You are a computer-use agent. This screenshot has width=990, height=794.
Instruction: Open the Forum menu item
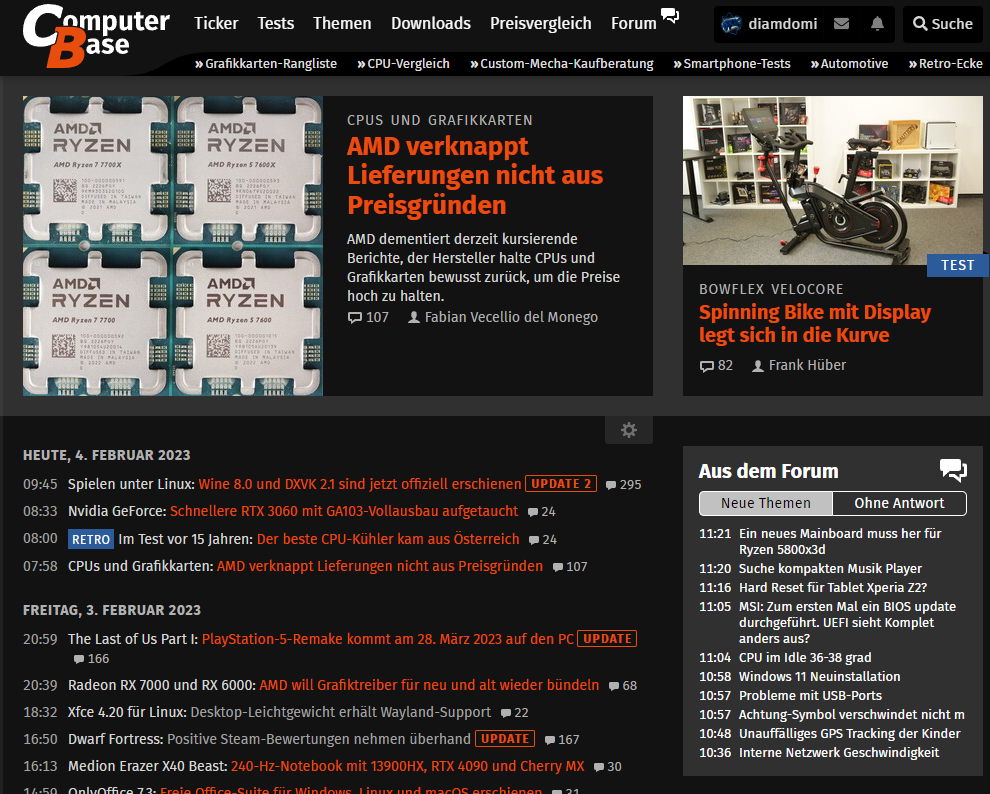634,23
